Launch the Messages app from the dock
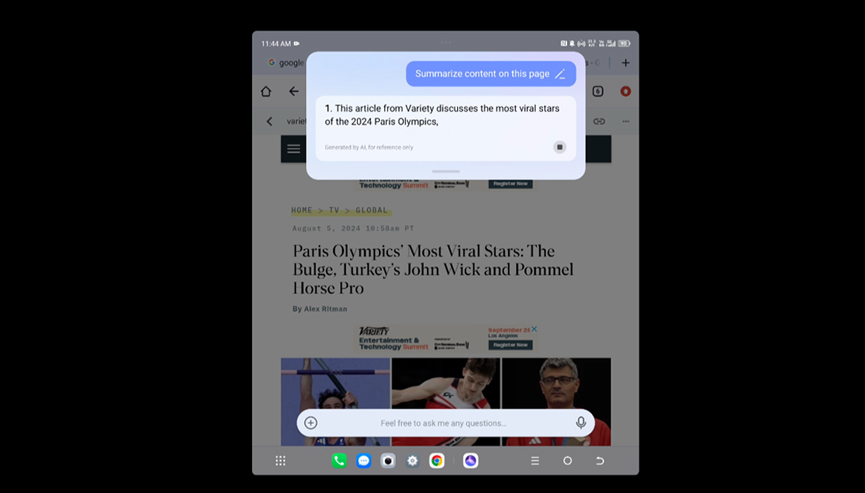 (364, 461)
